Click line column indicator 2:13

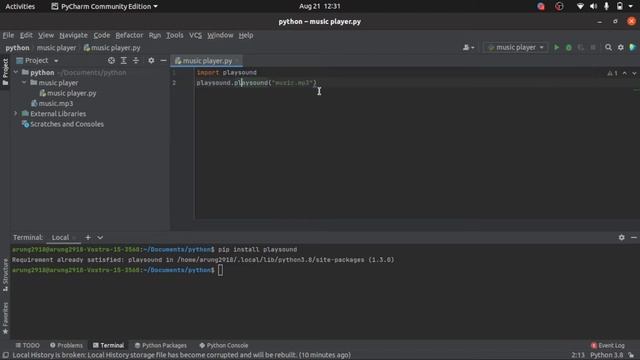[x=578, y=355]
